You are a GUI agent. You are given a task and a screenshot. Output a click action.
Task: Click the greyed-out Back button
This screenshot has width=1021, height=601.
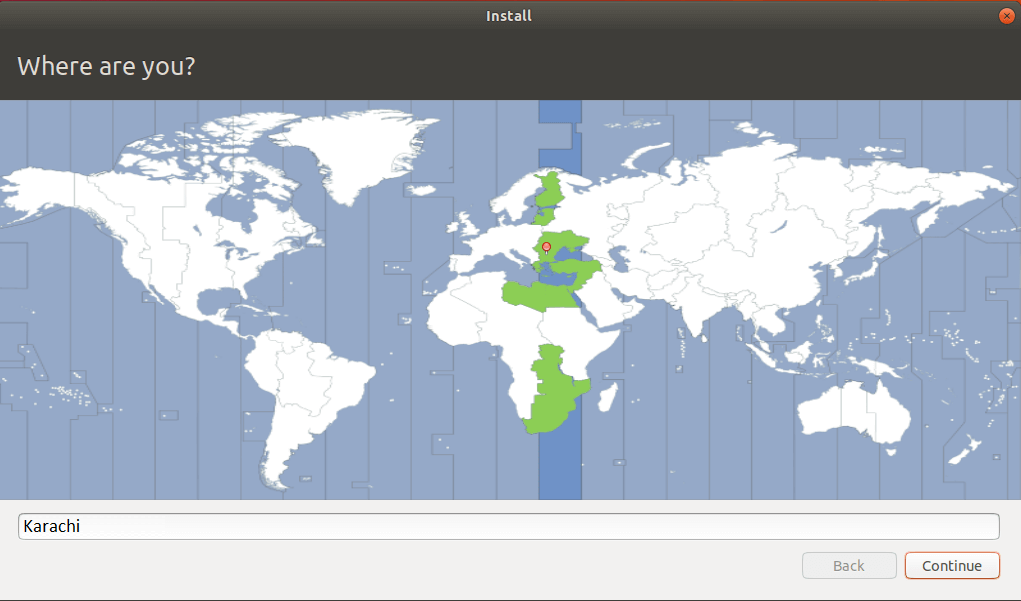[x=849, y=565]
